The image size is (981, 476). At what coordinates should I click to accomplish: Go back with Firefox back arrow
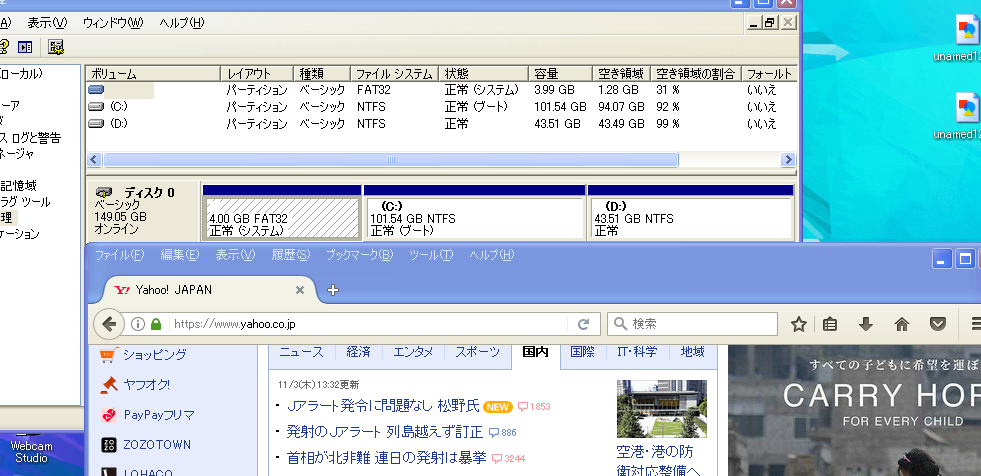click(x=109, y=324)
